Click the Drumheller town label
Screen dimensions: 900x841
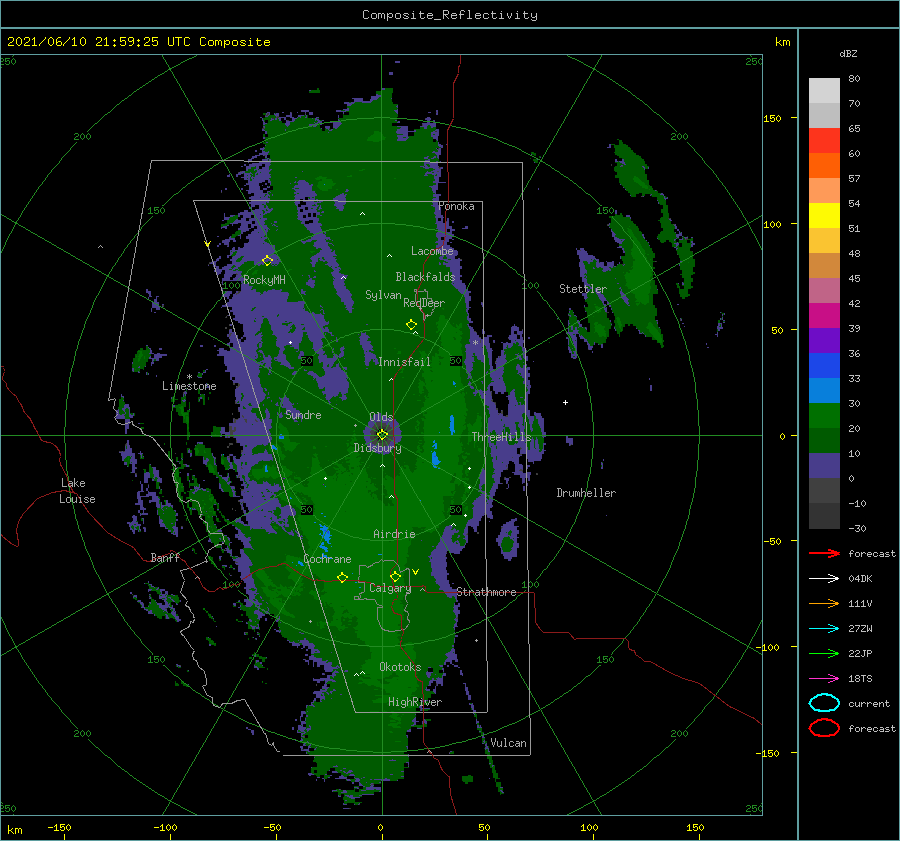click(x=586, y=493)
